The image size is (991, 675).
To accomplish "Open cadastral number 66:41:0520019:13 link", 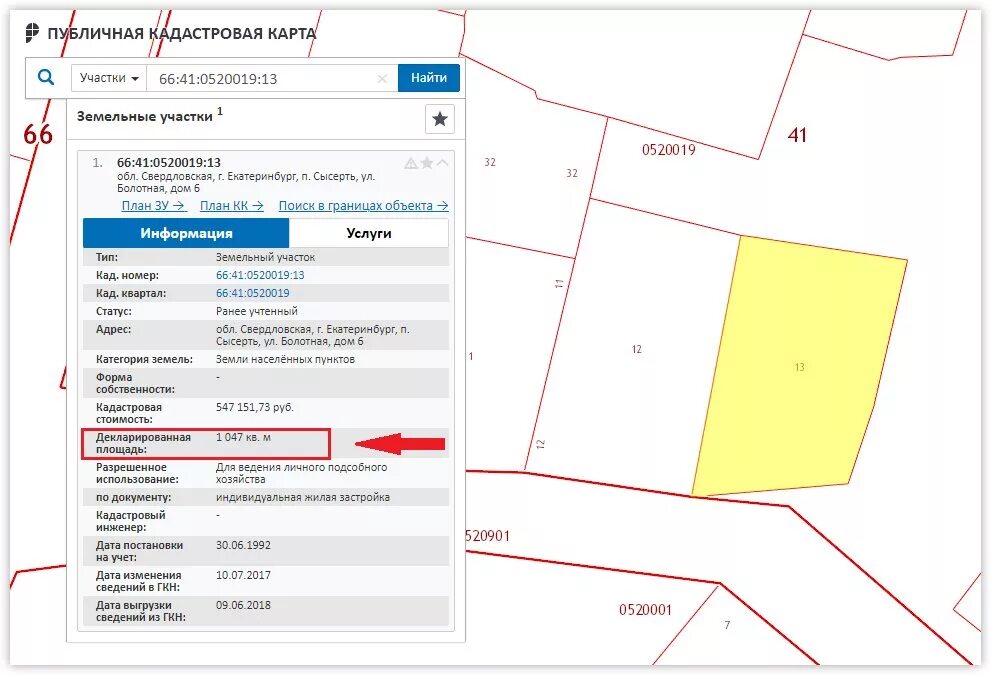I will tap(260, 275).
